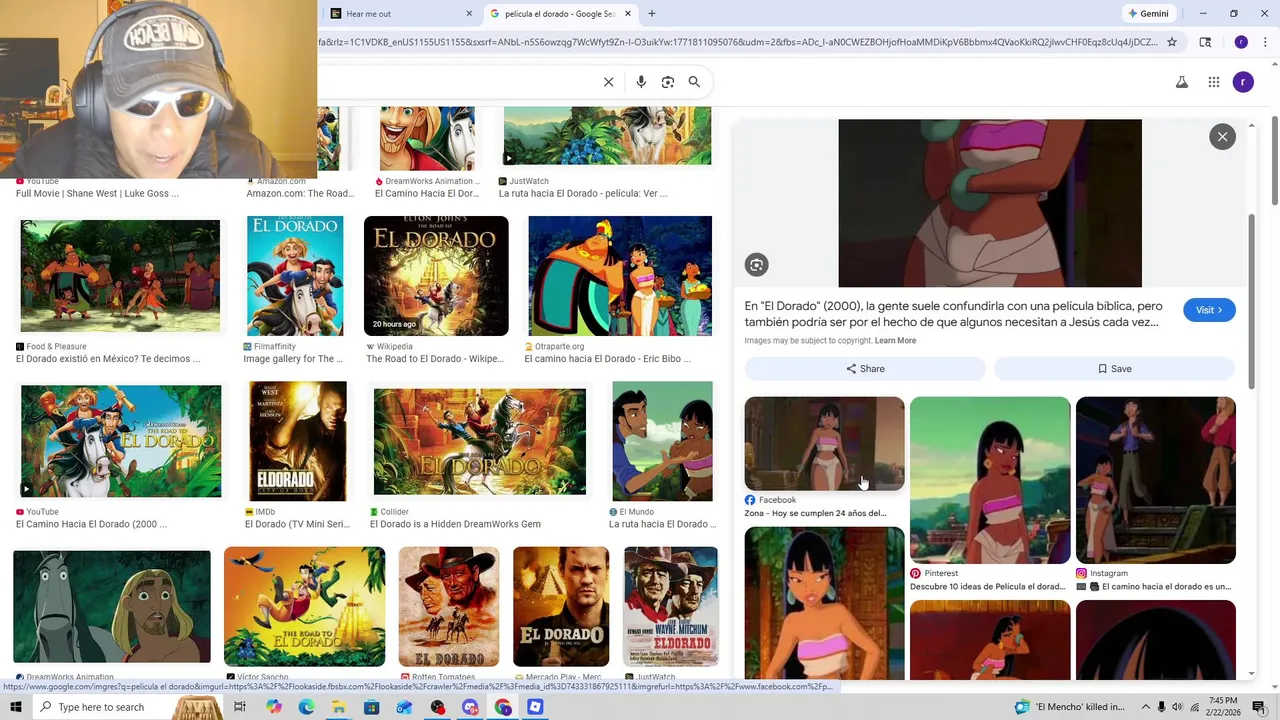Open the Windows Start menu
This screenshot has height=720, width=1280.
pyautogui.click(x=16, y=707)
